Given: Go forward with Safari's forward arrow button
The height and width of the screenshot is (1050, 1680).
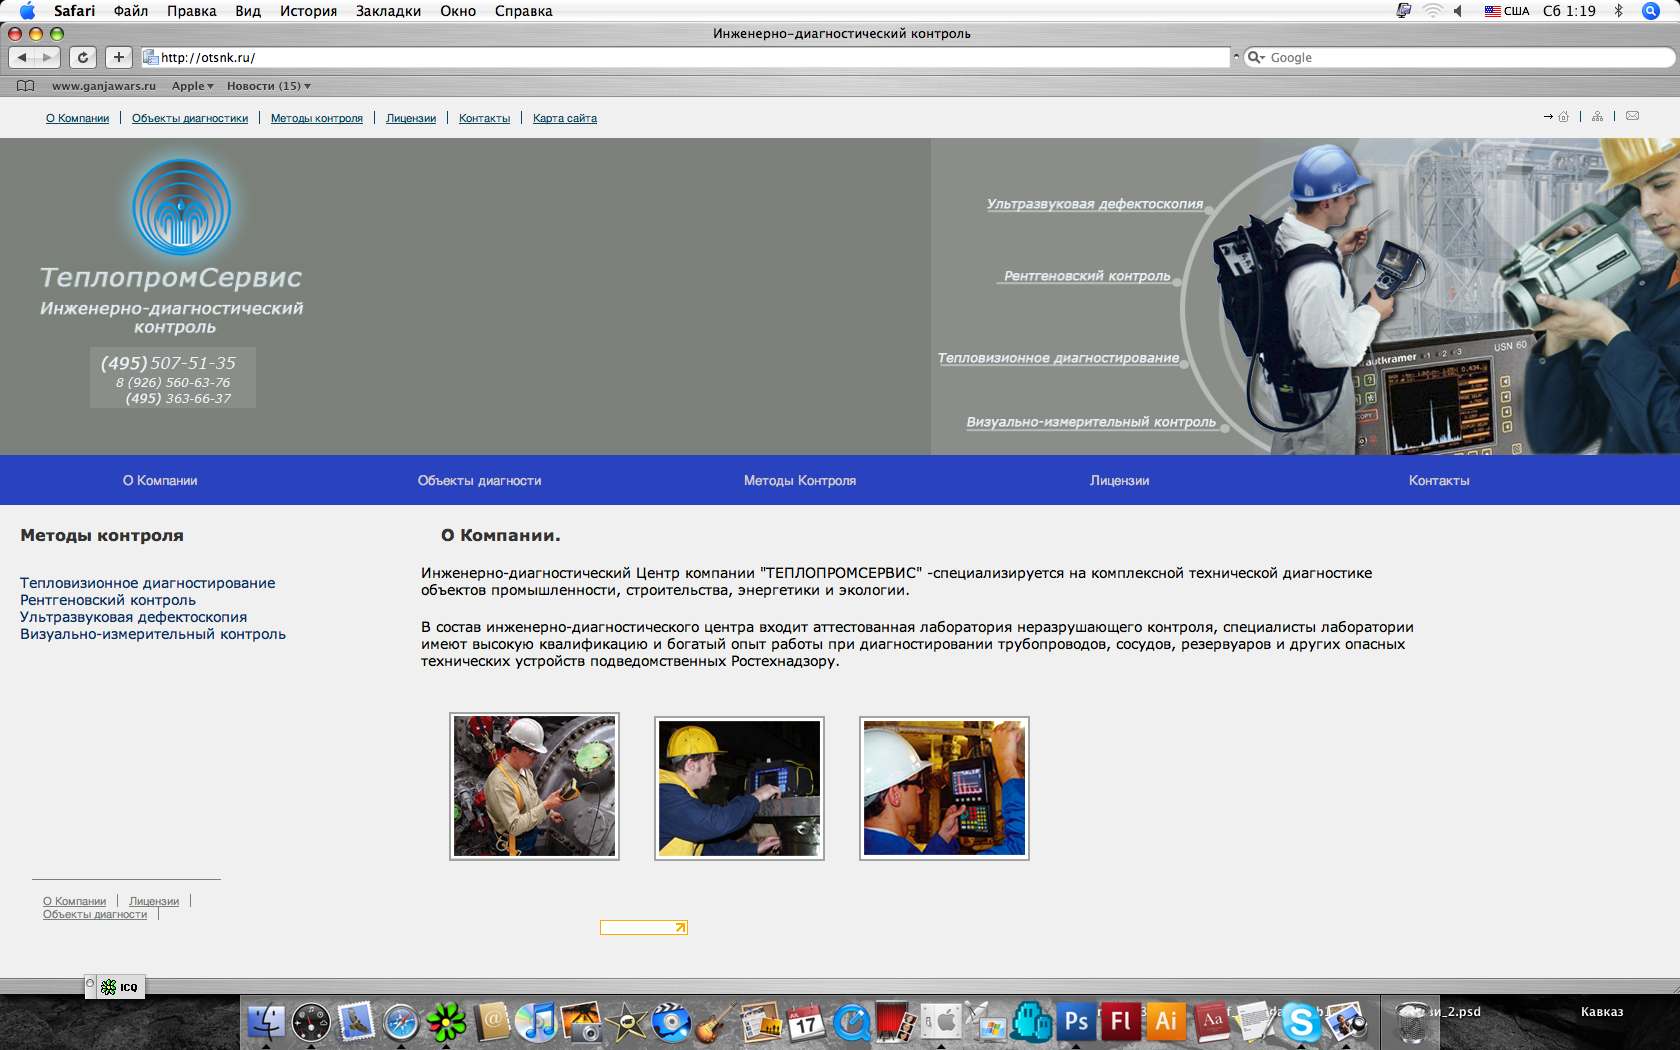Looking at the screenshot, I should pos(47,57).
